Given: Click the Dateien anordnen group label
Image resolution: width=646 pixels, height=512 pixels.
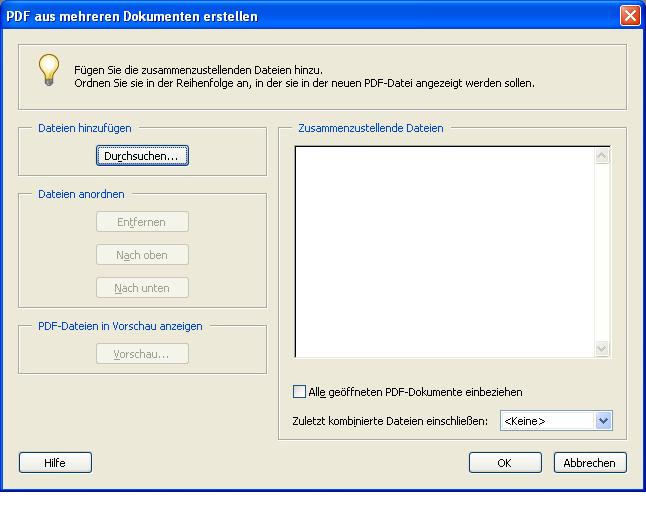Looking at the screenshot, I should 81,194.
